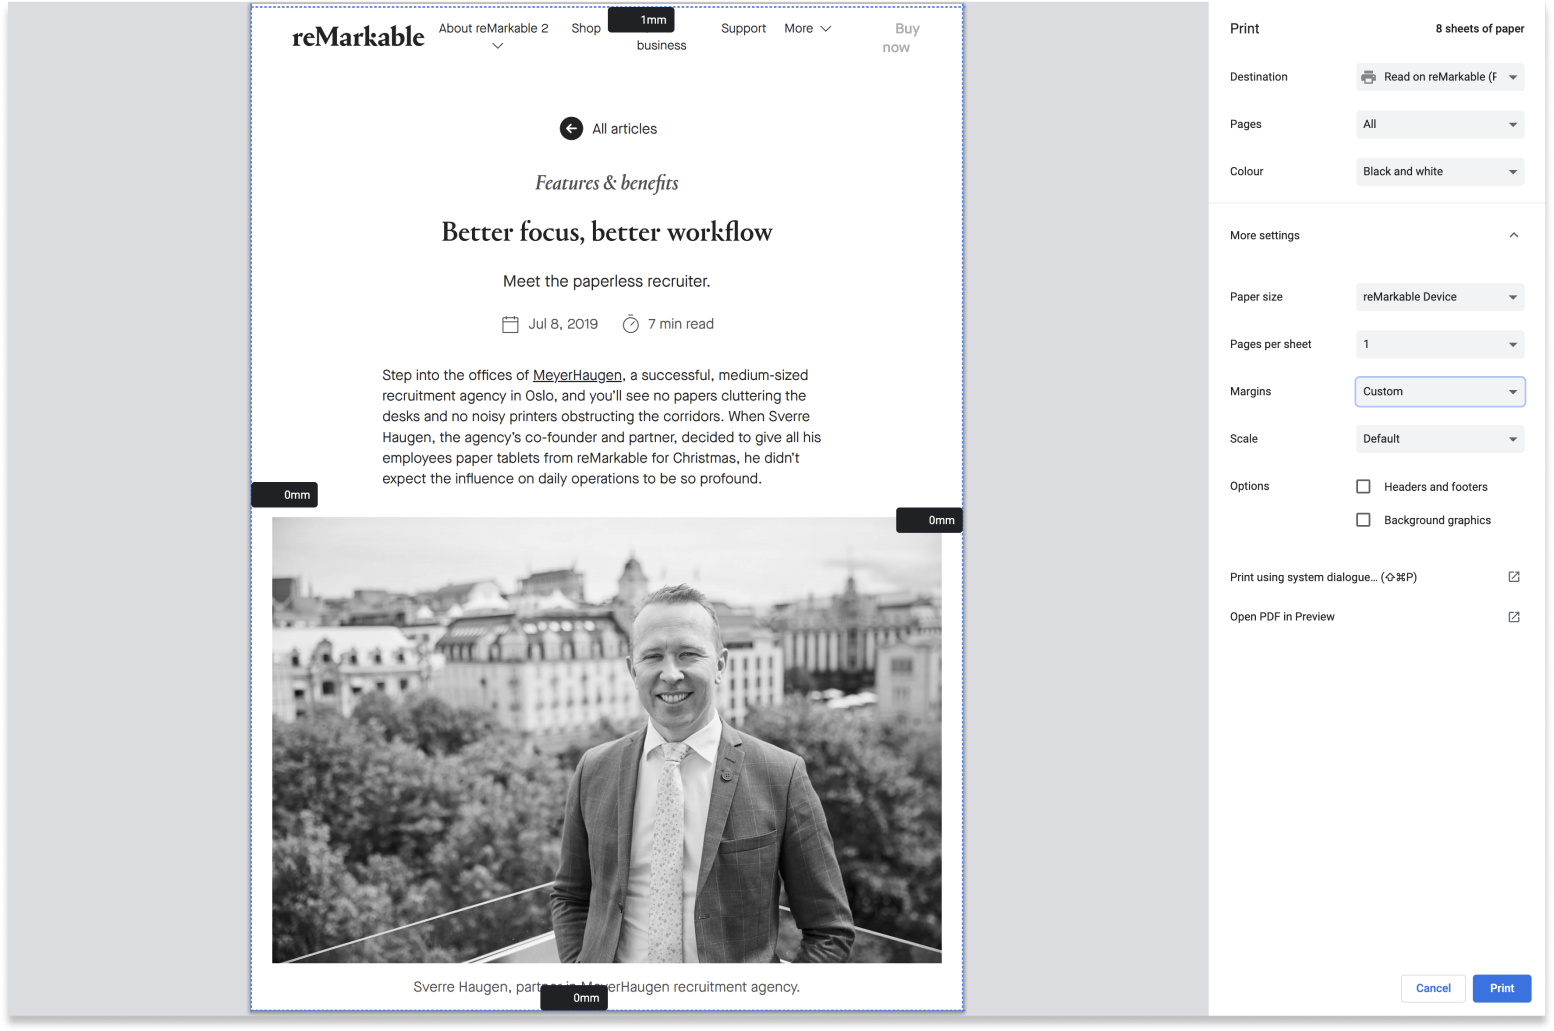Enable the Headers and footers checkbox
This screenshot has width=1554, height=1031.
(1363, 486)
